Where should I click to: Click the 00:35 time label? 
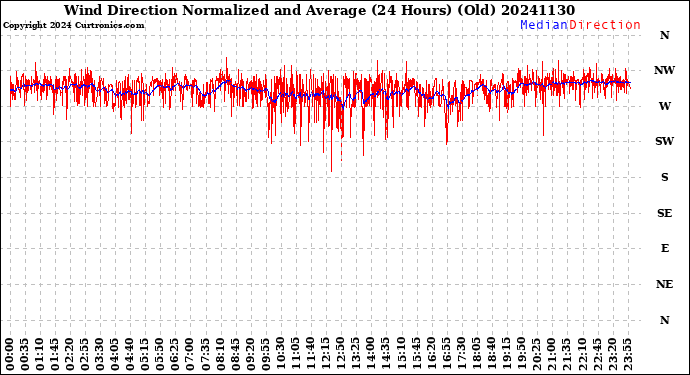point(25,354)
